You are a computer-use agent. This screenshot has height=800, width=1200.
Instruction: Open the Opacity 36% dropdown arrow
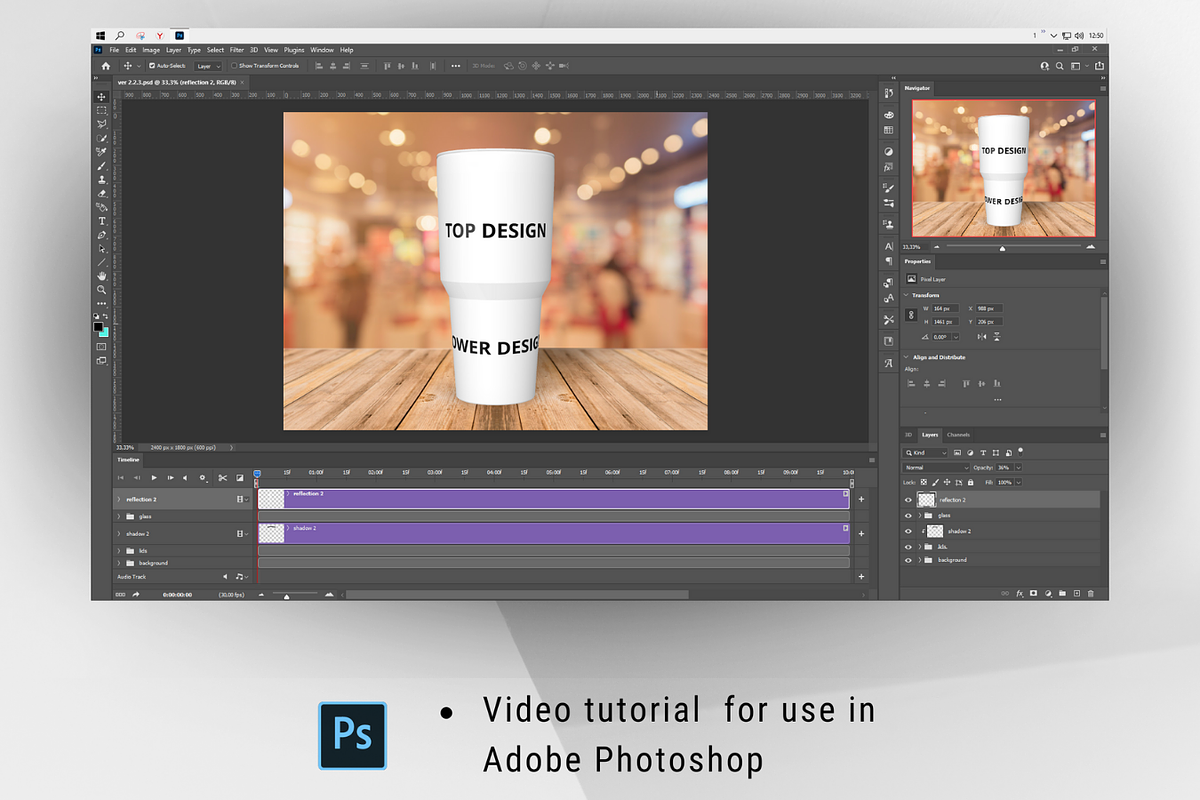(1019, 467)
